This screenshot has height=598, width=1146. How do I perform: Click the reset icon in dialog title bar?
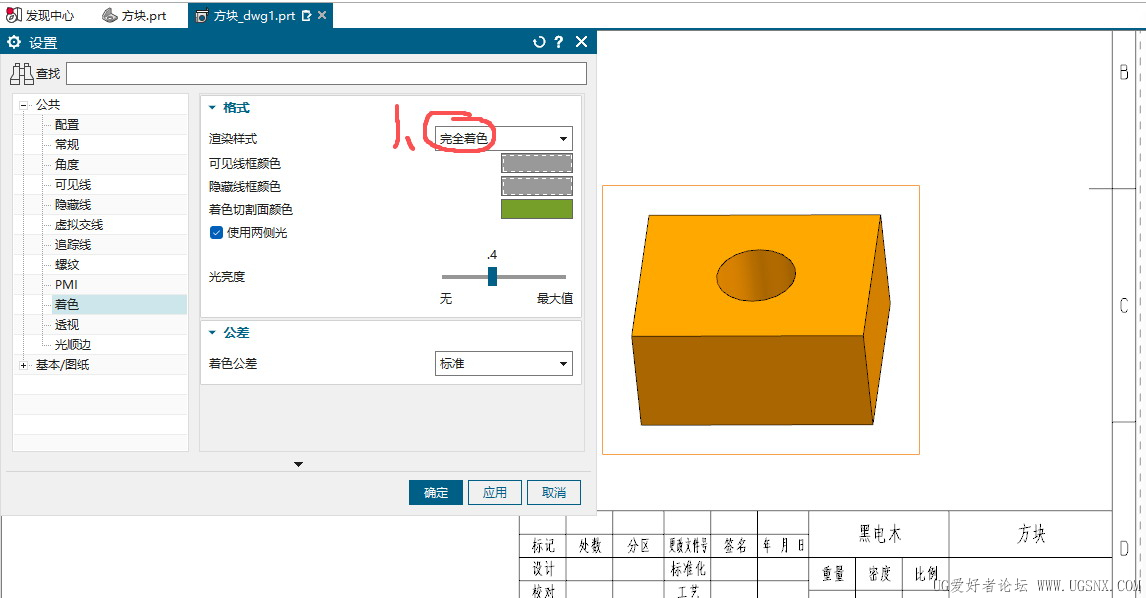pyautogui.click(x=540, y=42)
